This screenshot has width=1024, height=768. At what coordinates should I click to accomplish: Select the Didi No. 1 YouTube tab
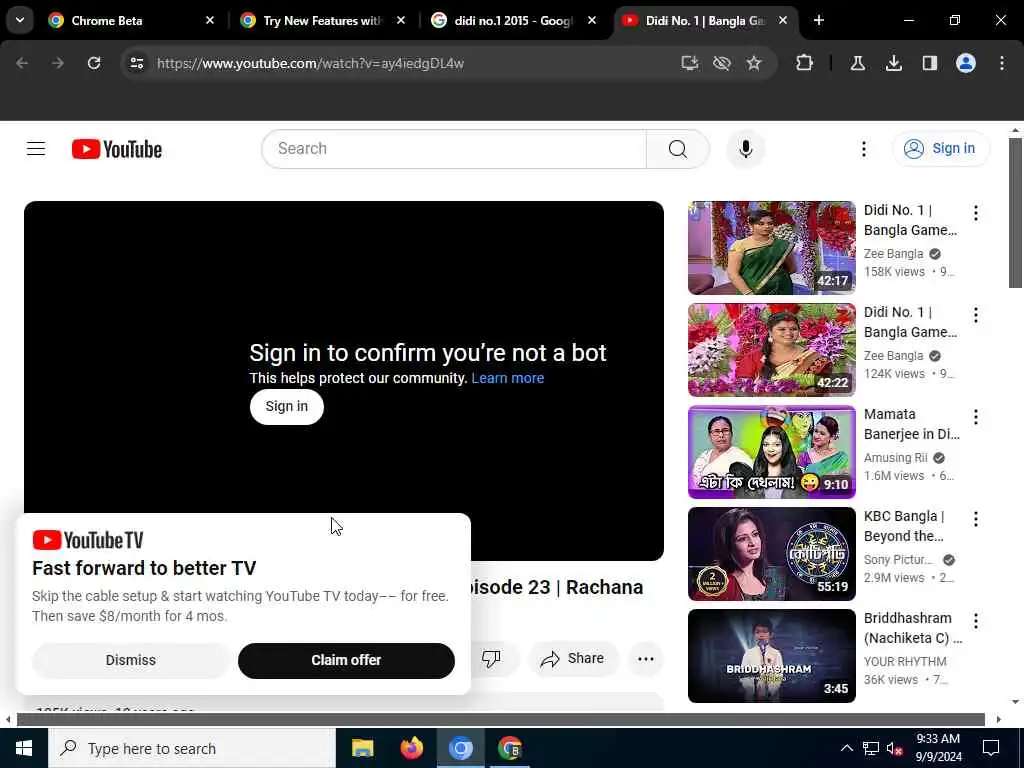tap(705, 20)
